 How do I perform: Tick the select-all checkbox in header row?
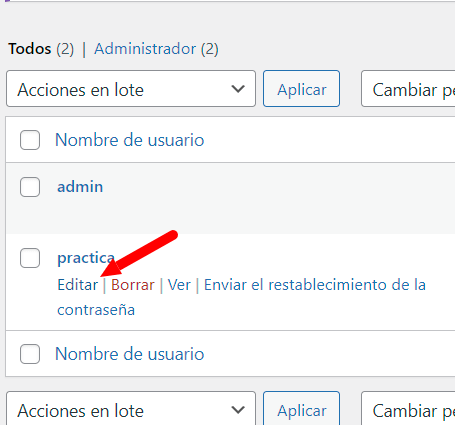pos(30,140)
